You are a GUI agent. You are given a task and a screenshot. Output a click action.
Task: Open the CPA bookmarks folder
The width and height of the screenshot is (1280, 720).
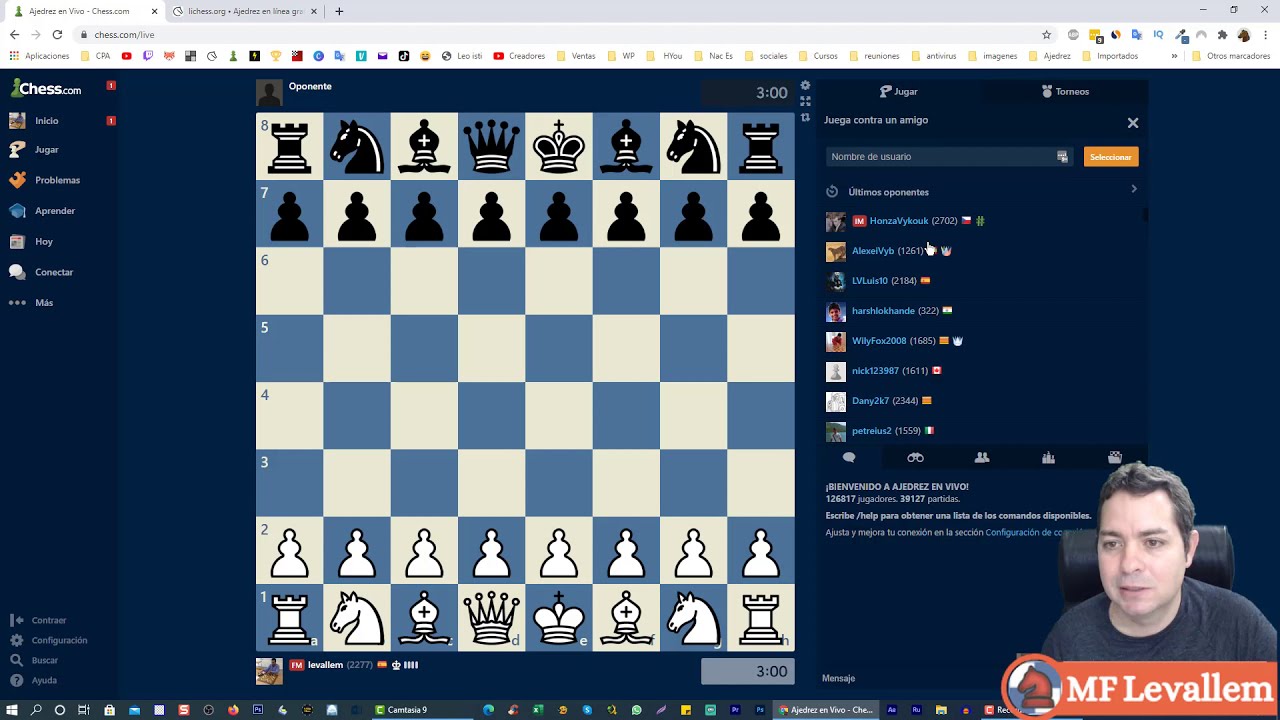[95, 56]
